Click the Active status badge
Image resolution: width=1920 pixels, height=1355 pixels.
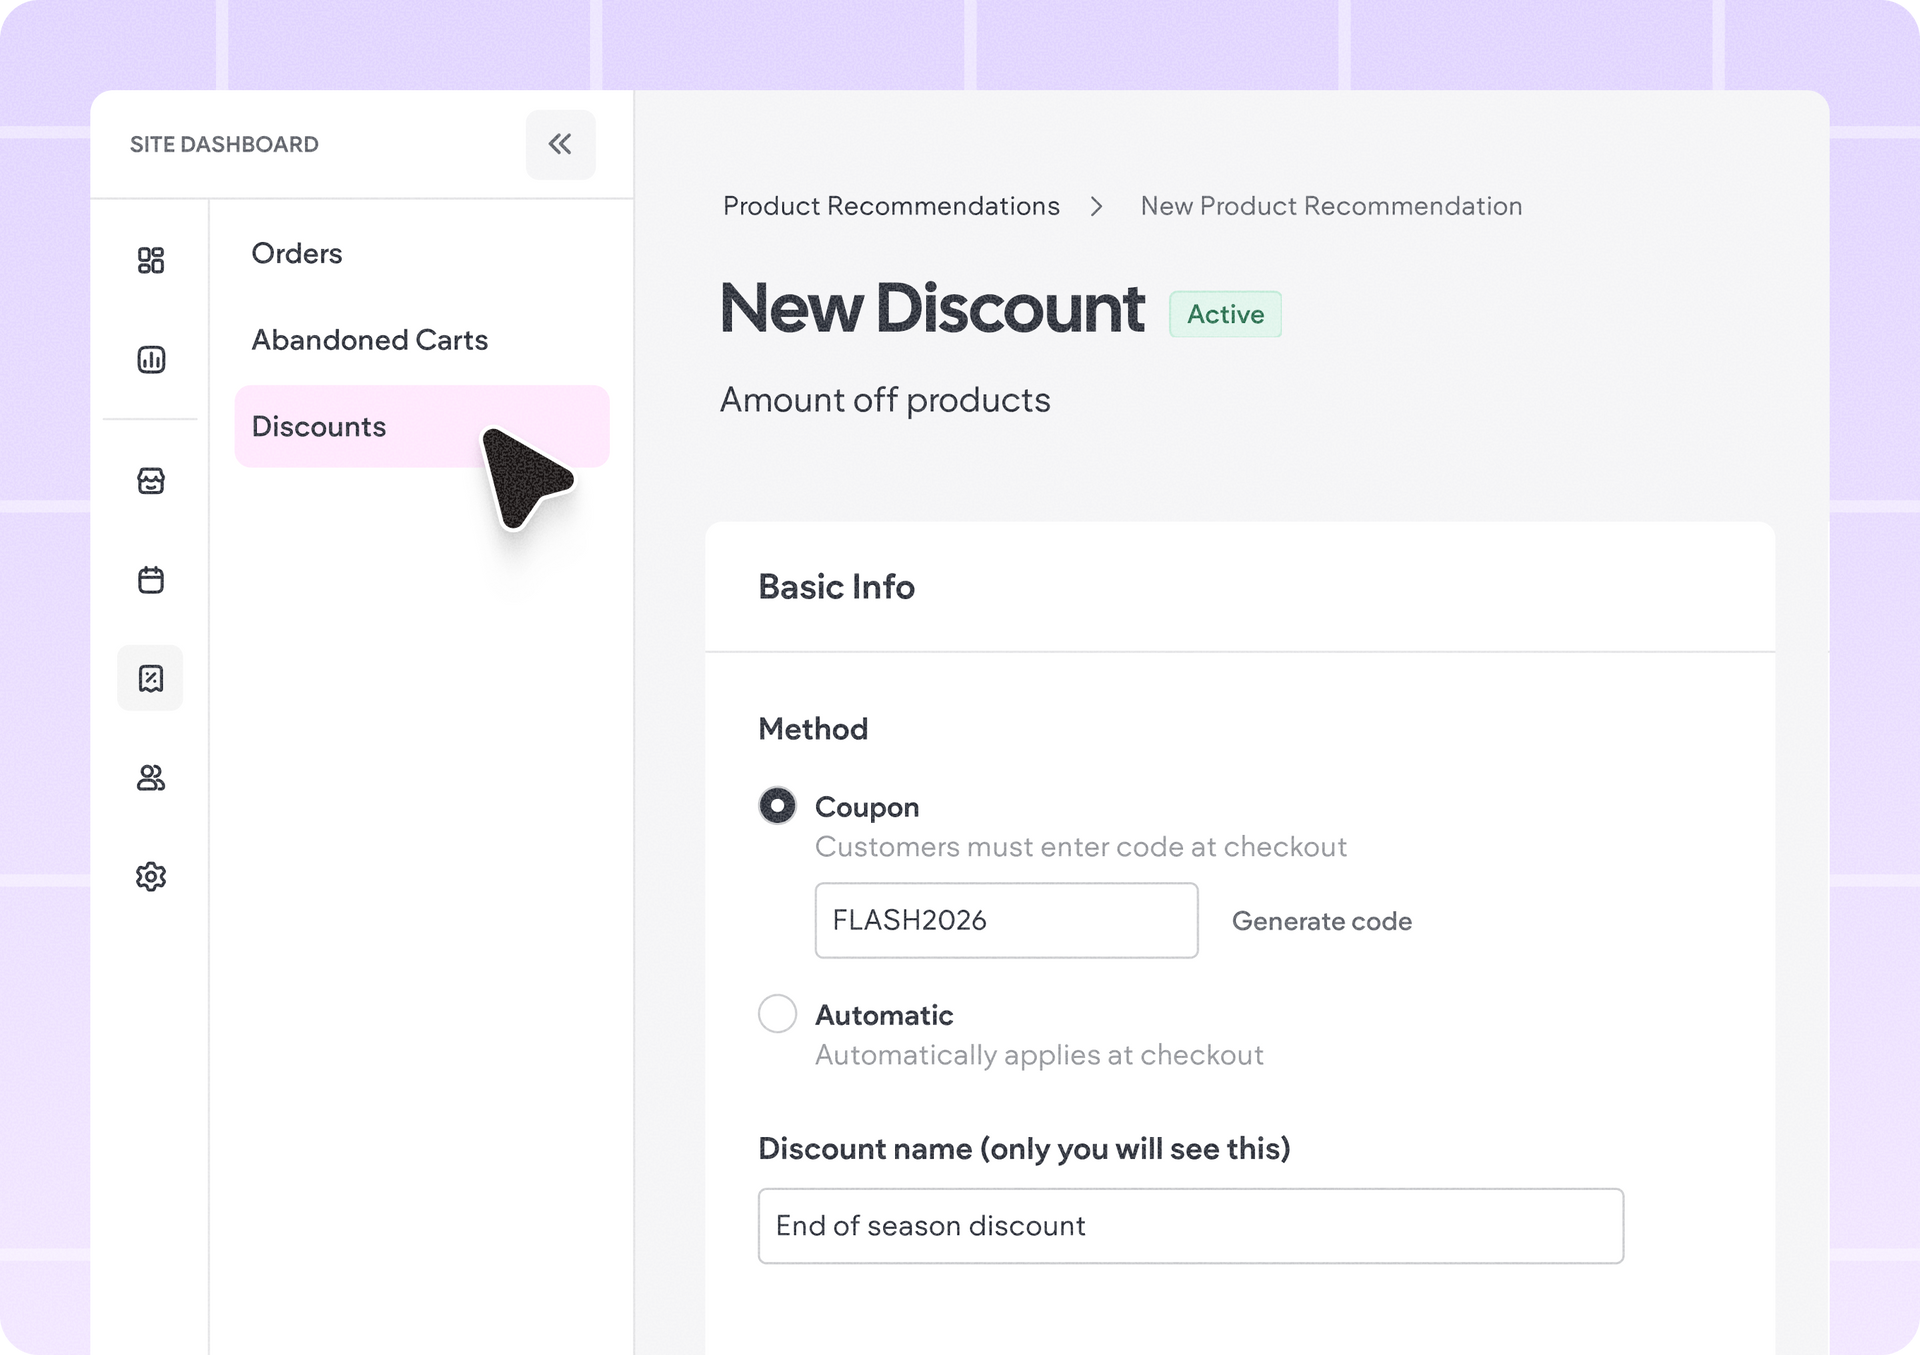point(1225,314)
